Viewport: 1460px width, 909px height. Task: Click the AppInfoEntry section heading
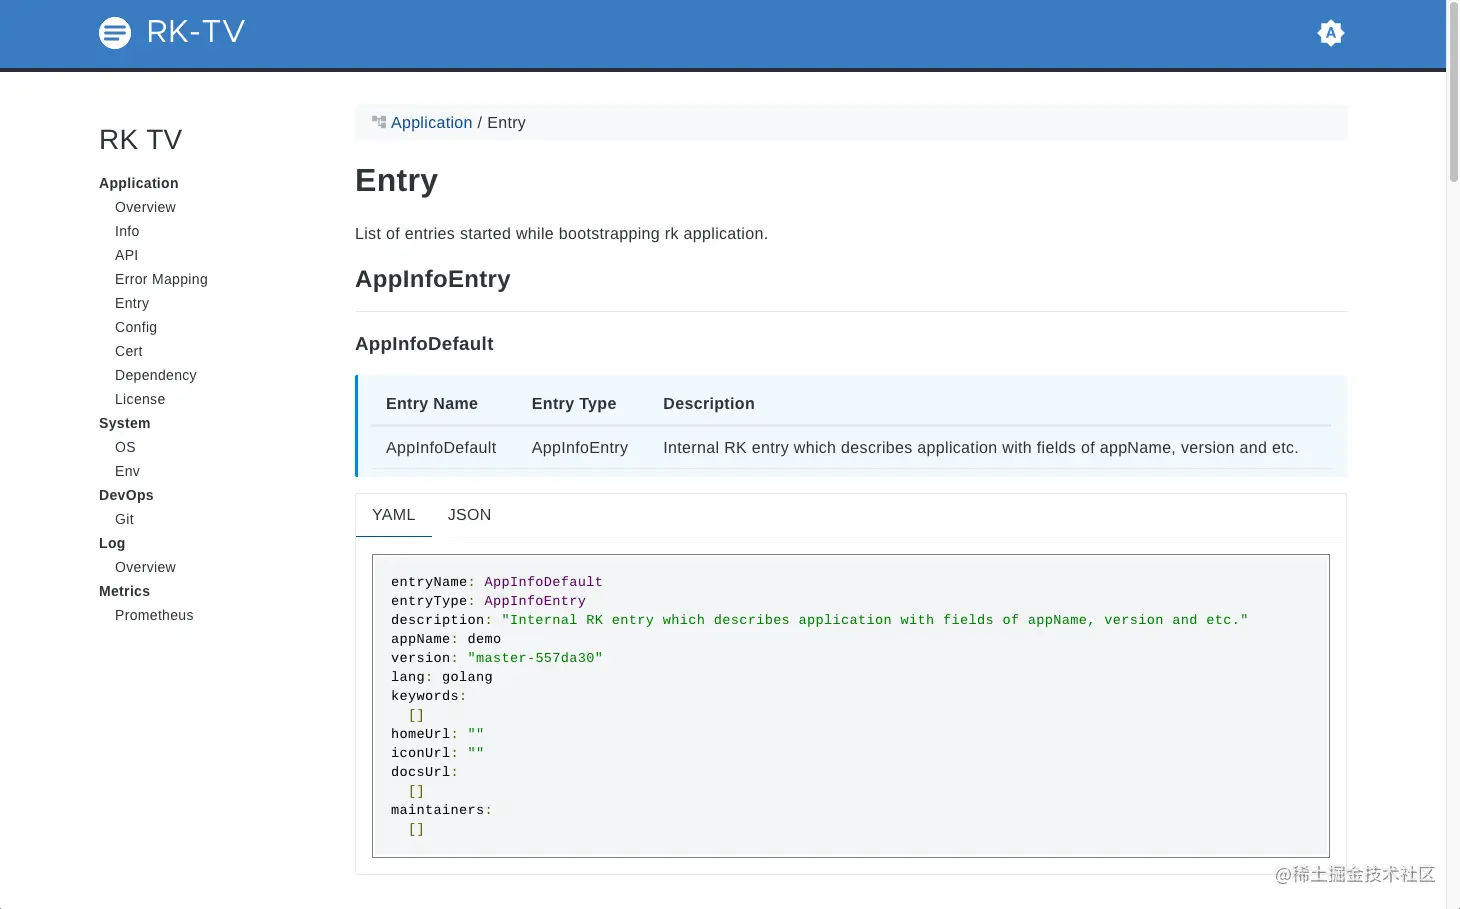point(433,279)
